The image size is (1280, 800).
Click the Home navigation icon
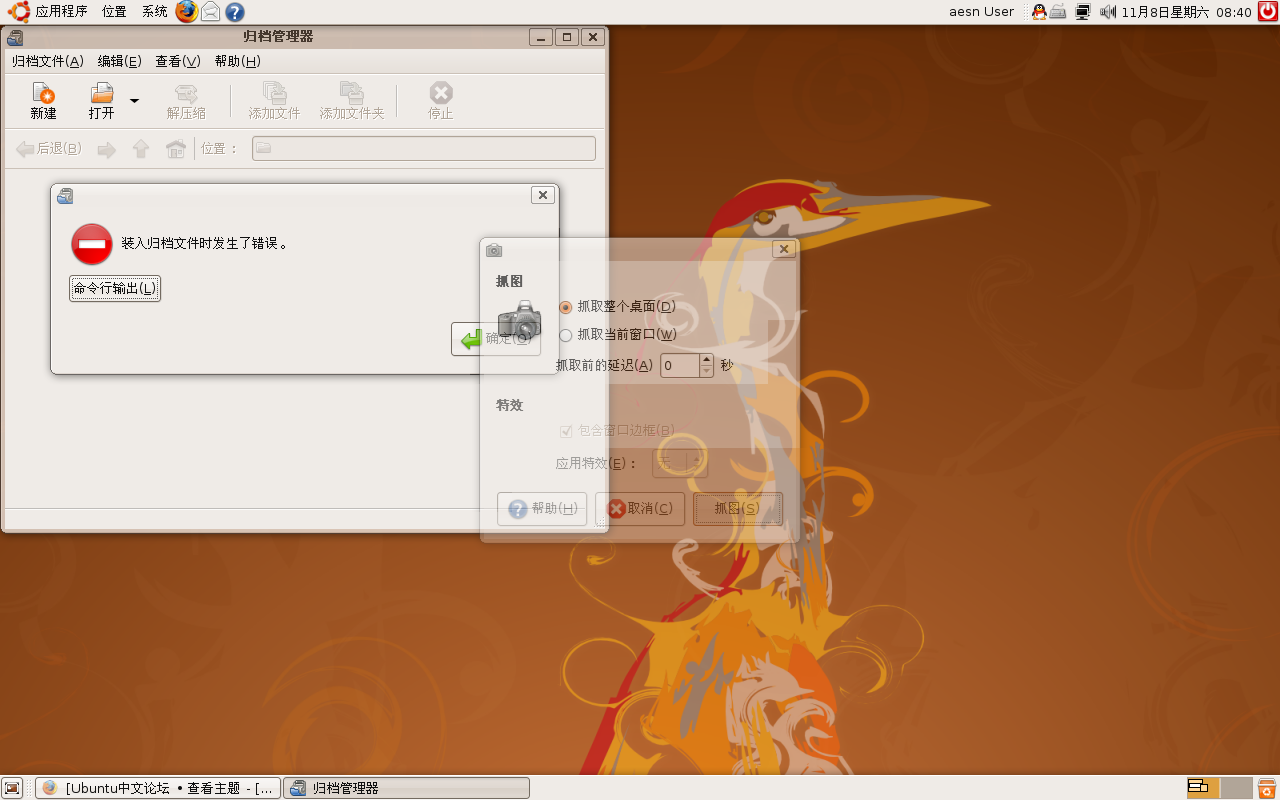coord(175,150)
